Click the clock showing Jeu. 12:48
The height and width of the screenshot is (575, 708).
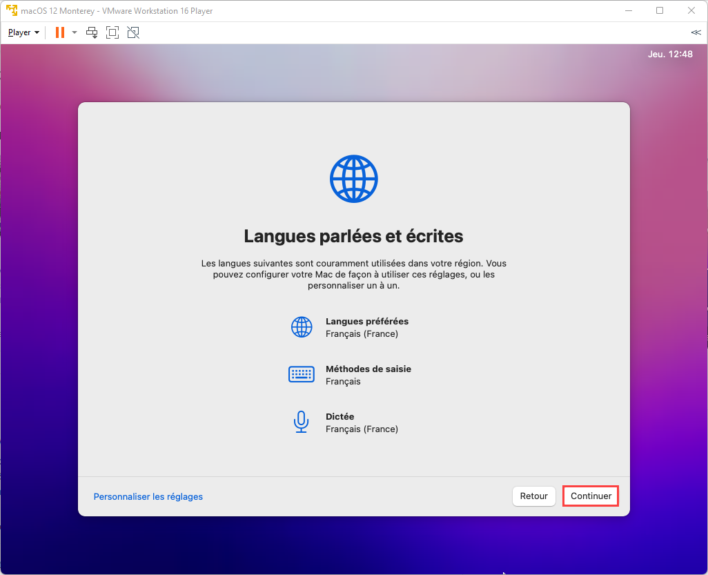[670, 54]
